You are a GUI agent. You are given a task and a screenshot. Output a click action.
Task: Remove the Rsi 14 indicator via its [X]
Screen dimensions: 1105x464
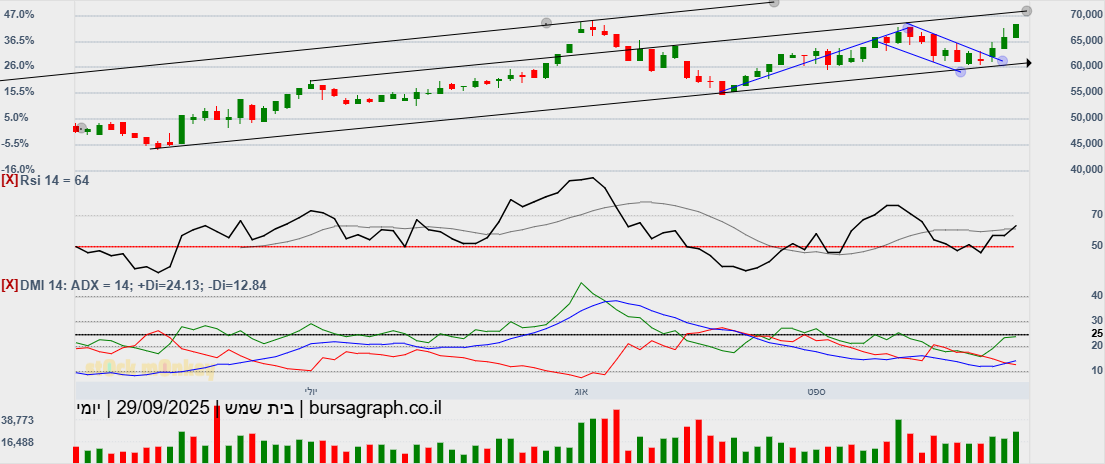[x=10, y=181]
